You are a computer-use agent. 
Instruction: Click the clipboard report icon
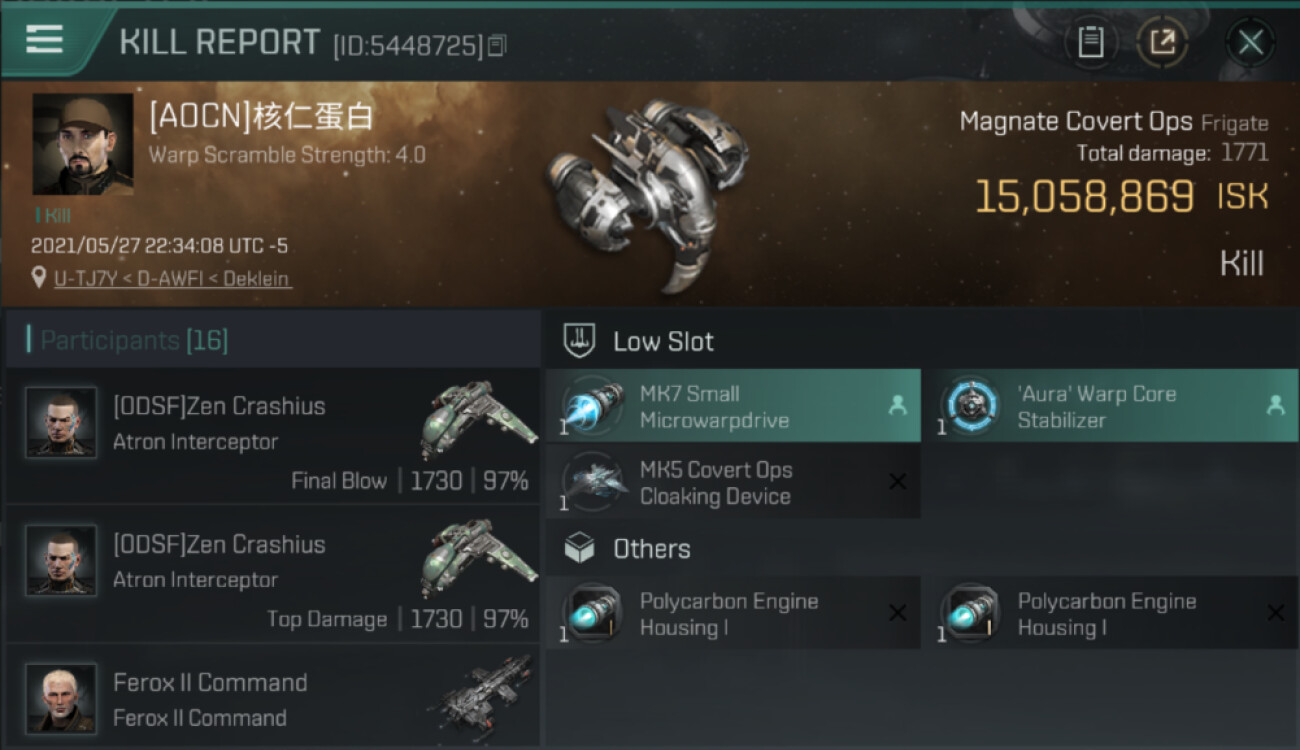(1090, 42)
